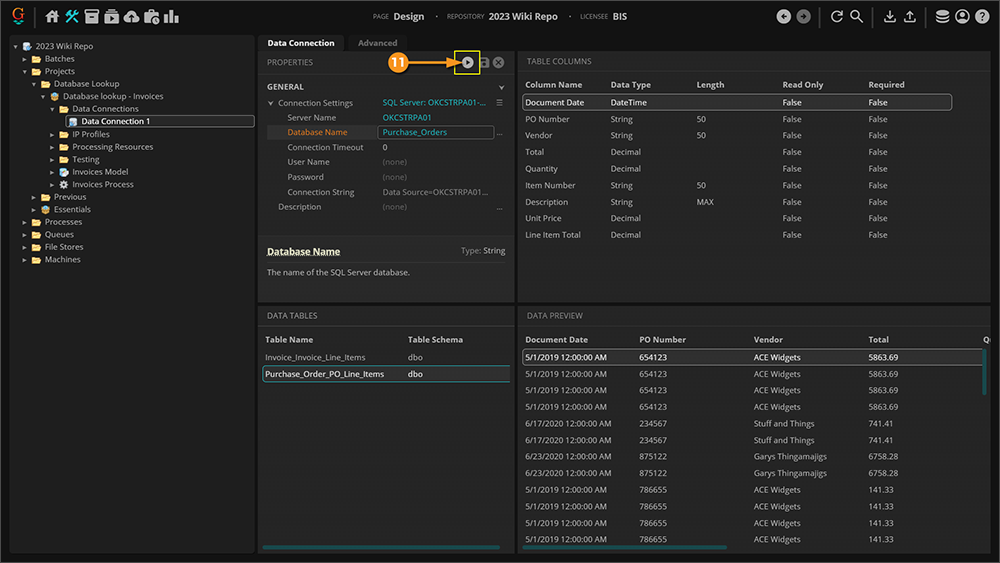Click the database stack icon

click(x=942, y=17)
